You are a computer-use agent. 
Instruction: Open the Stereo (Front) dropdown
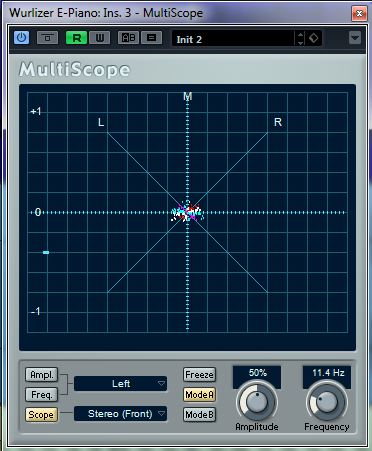[x=120, y=414]
